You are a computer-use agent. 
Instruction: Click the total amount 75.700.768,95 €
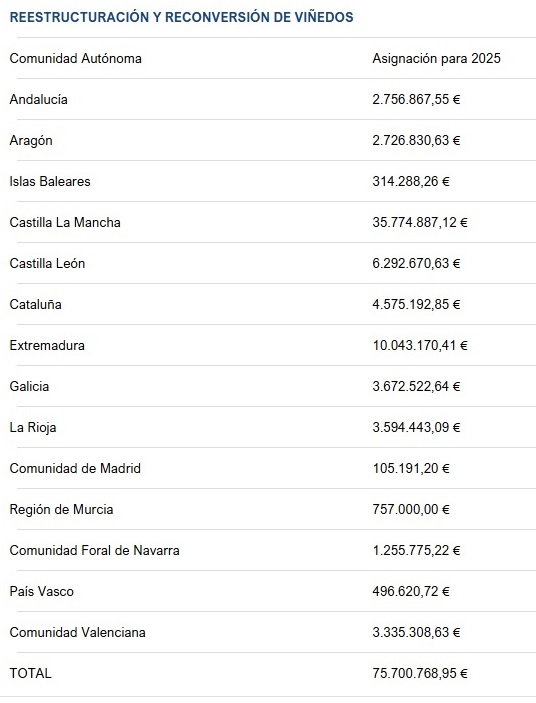pyautogui.click(x=420, y=673)
